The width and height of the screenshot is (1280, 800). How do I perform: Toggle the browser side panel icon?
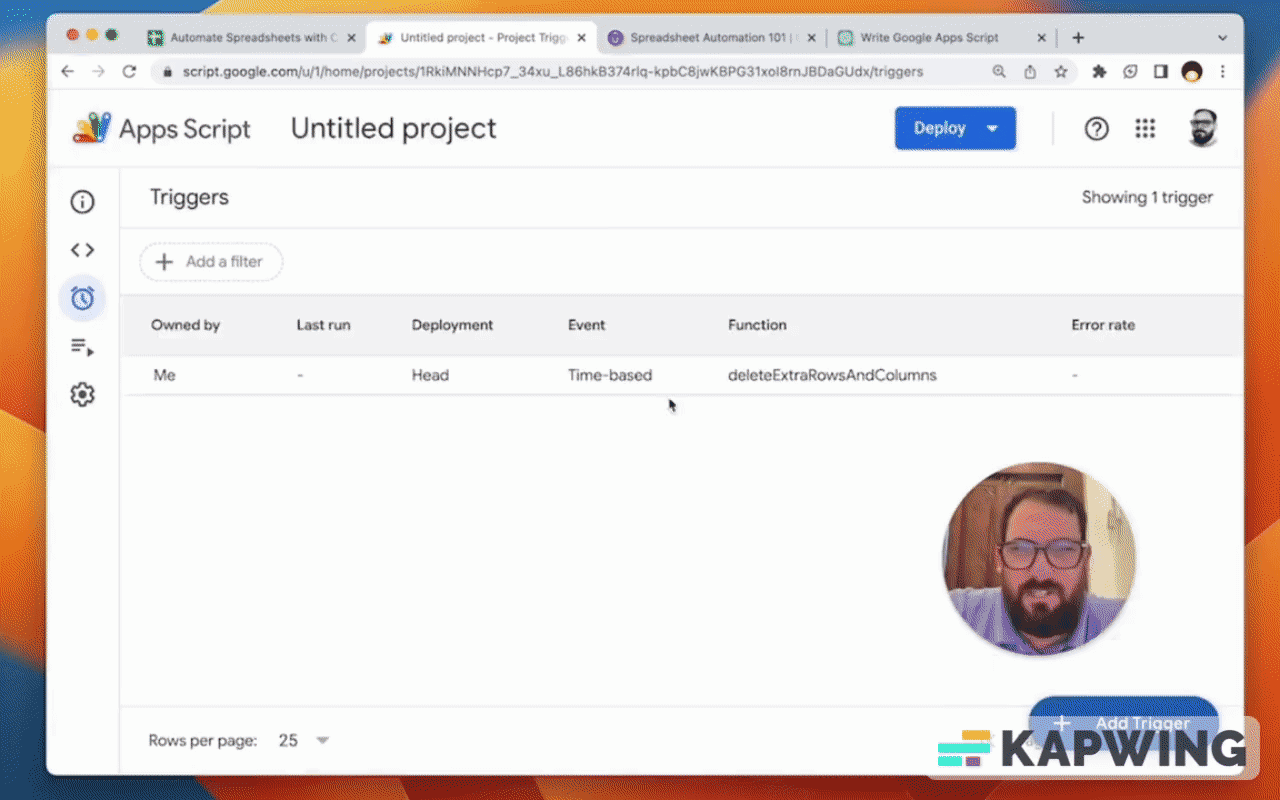1161,72
